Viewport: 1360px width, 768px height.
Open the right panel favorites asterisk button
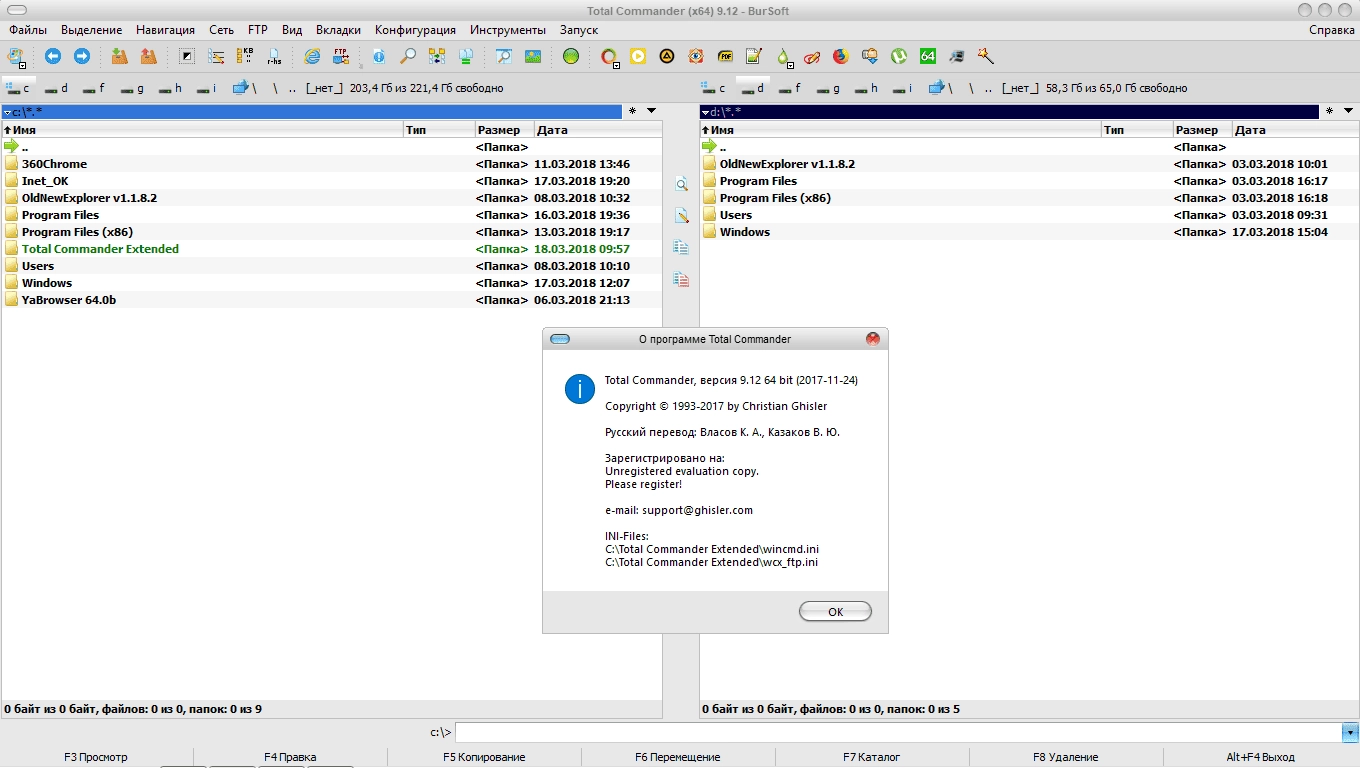pos(1330,111)
